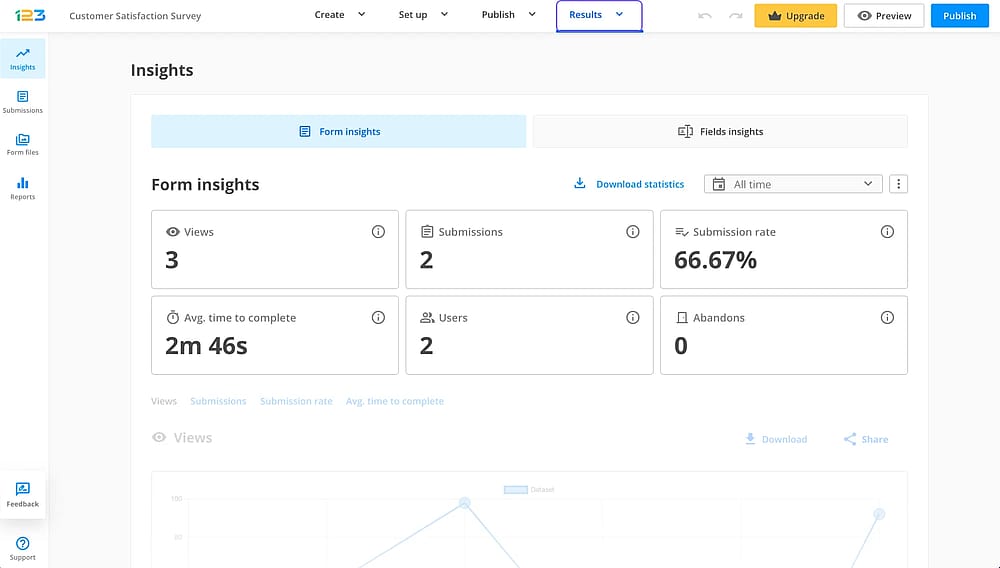This screenshot has height=568, width=1000.
Task: Click the undo arrow icon
Action: tap(705, 15)
